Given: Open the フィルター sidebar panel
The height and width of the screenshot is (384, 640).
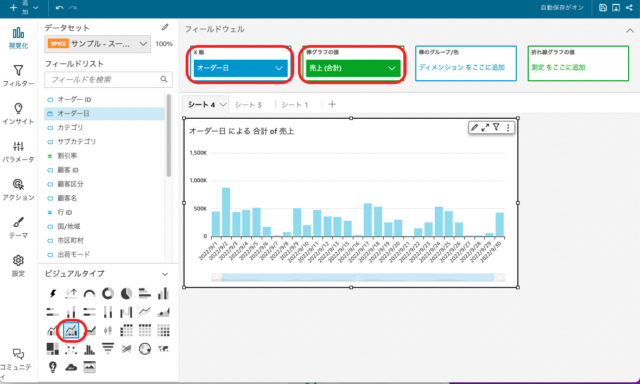Looking at the screenshot, I should tap(18, 76).
